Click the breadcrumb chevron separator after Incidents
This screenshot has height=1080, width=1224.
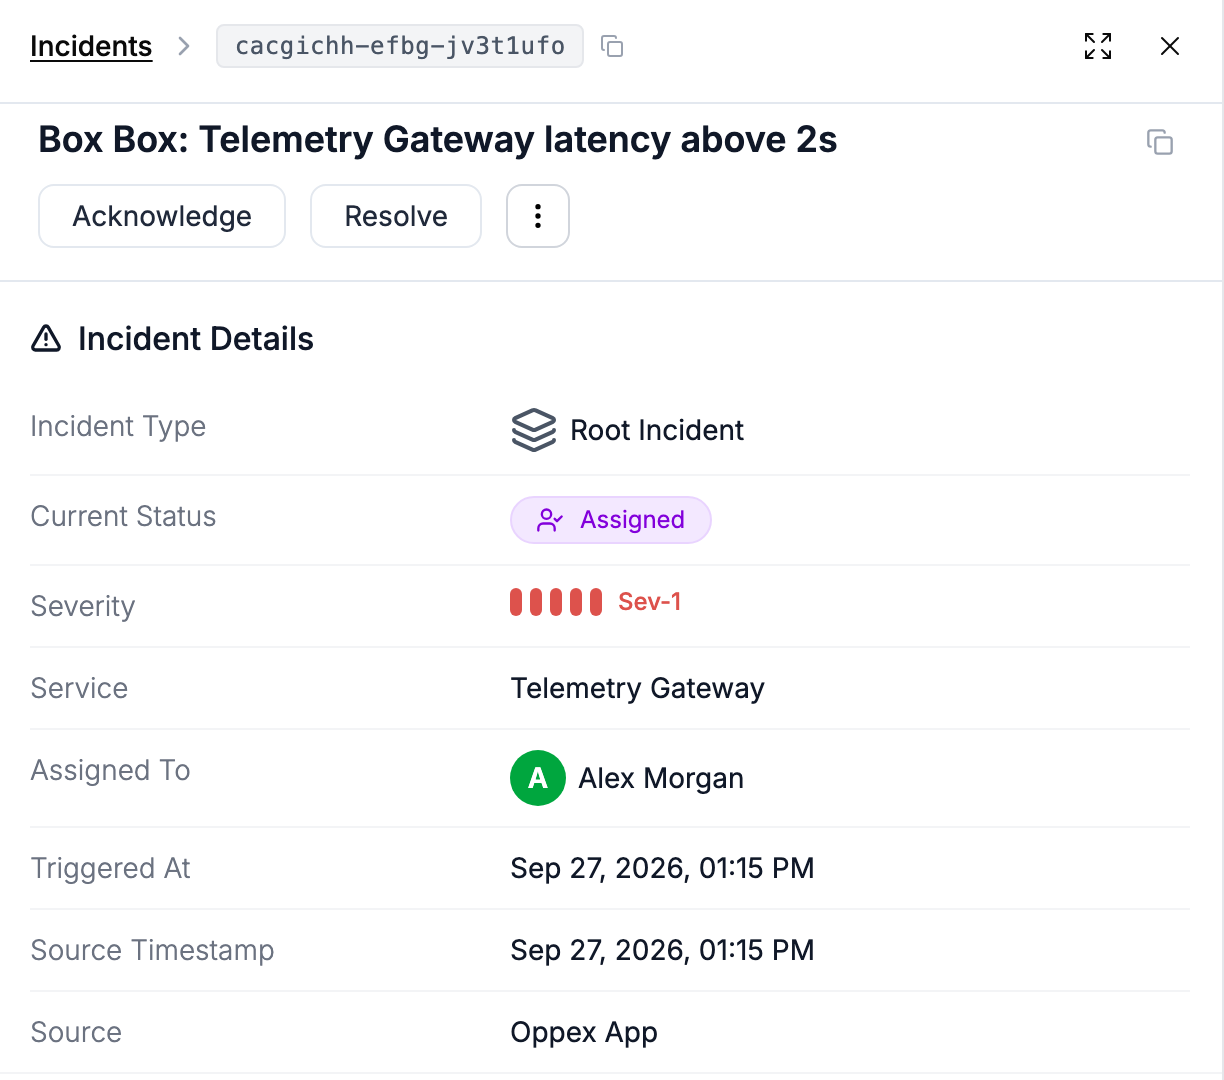pyautogui.click(x=184, y=46)
